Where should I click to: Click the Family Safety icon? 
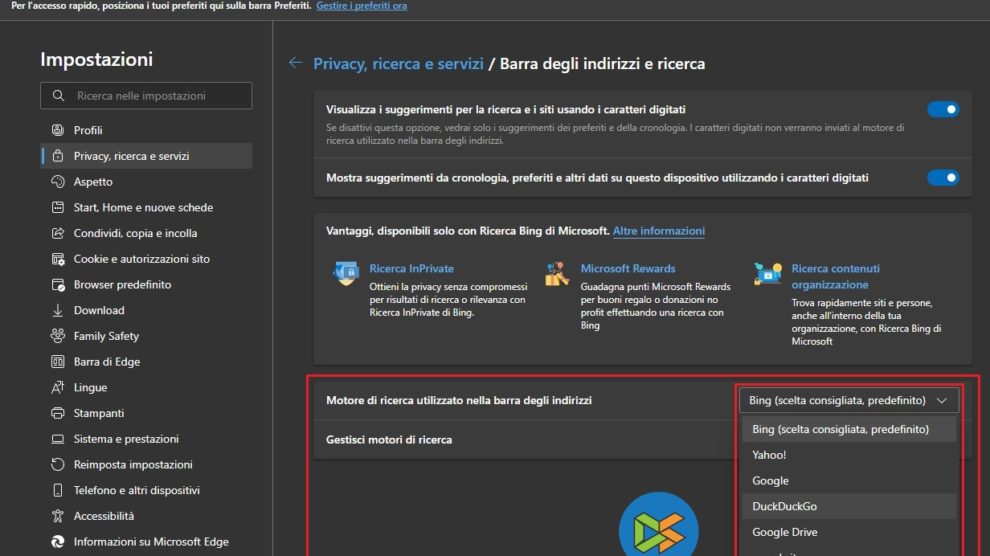click(x=57, y=336)
